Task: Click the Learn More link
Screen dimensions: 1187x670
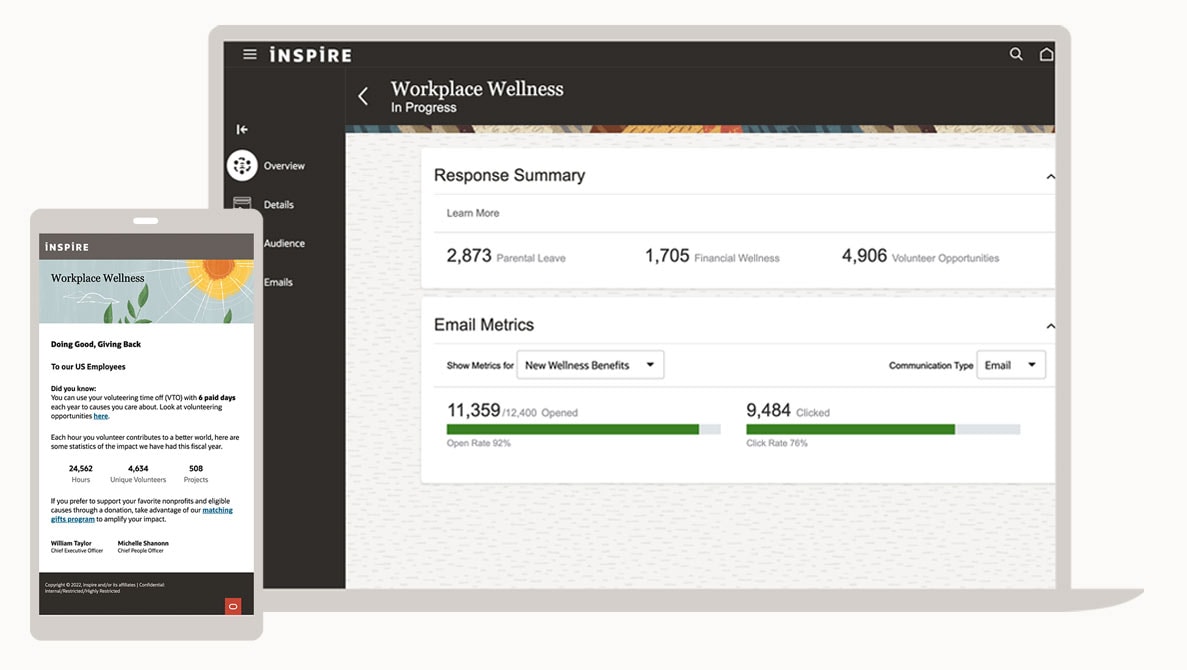Action: [x=472, y=213]
